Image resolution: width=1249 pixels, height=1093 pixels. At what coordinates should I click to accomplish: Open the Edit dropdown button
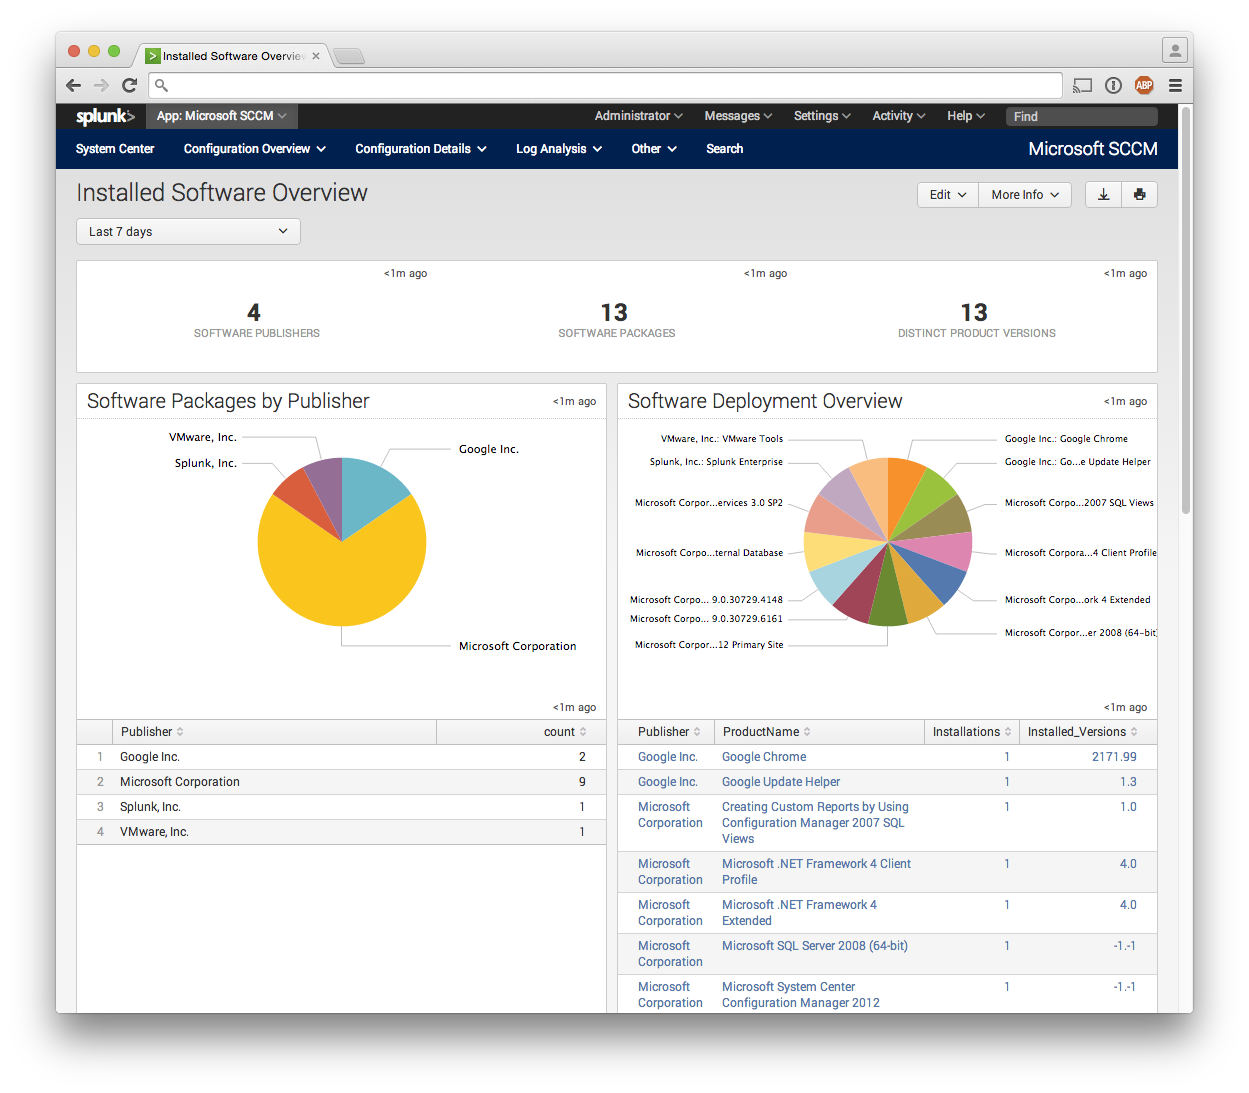pos(948,194)
